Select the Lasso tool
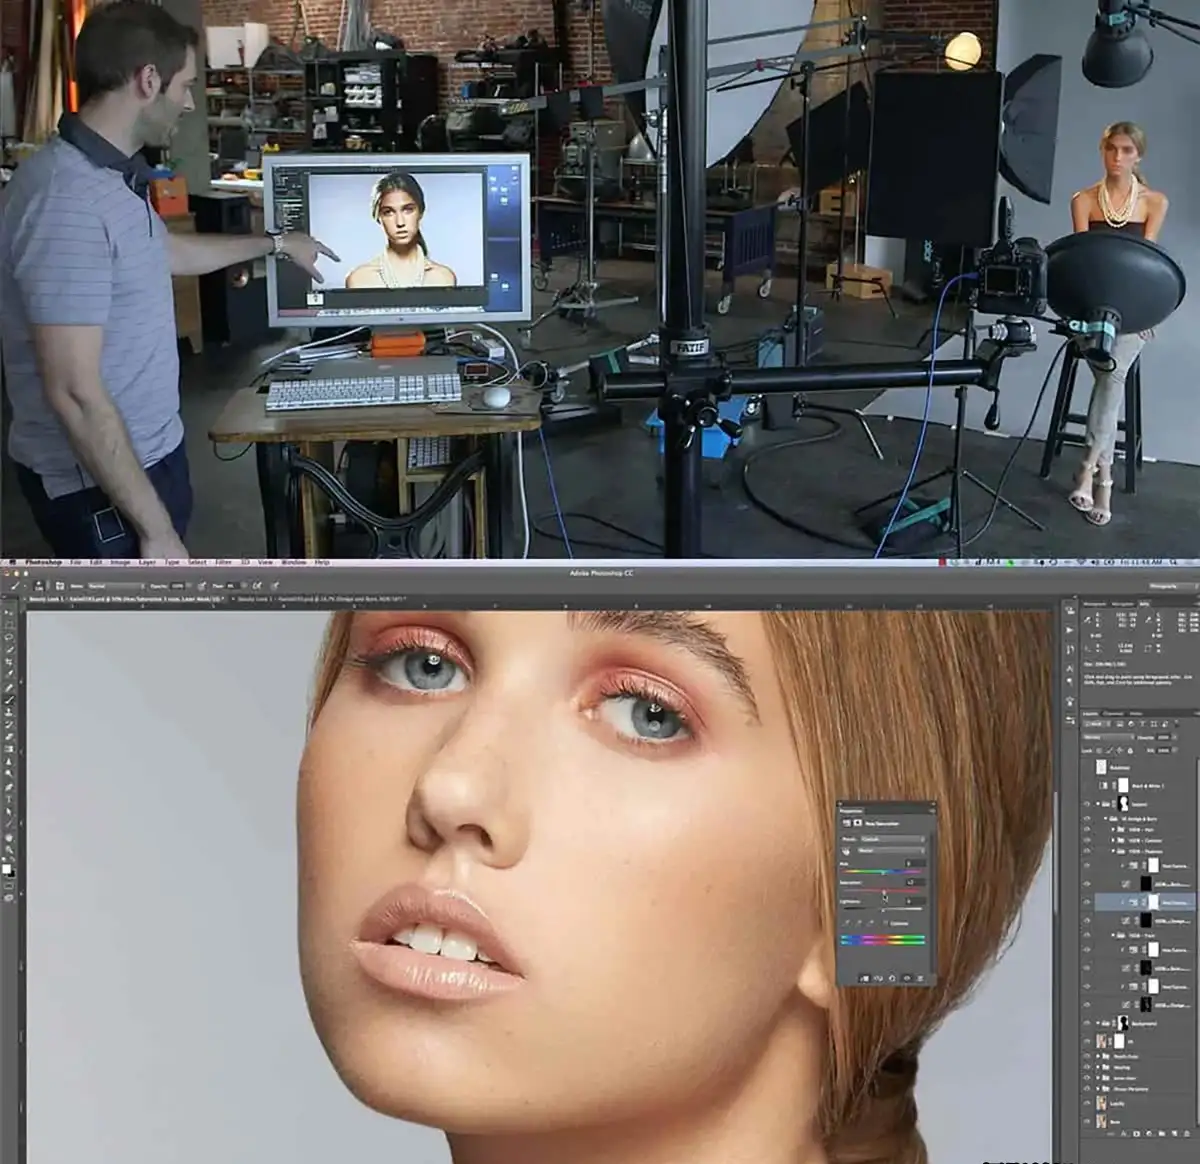Viewport: 1200px width, 1164px height. [x=10, y=635]
